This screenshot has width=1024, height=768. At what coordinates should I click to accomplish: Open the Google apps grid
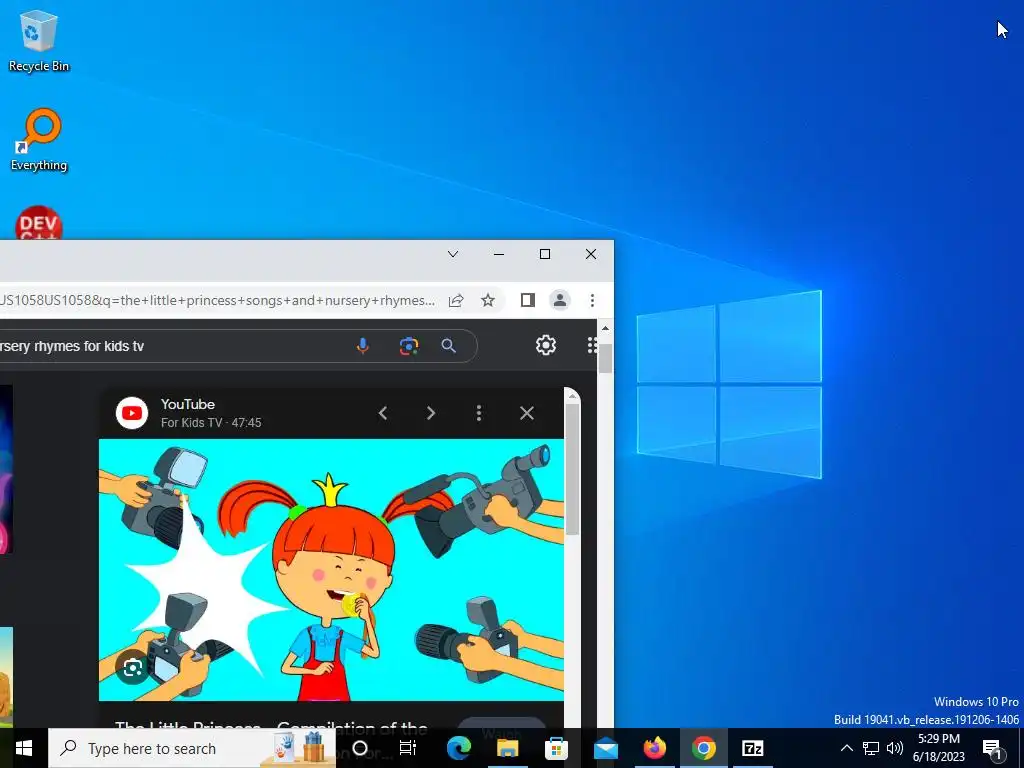point(592,345)
